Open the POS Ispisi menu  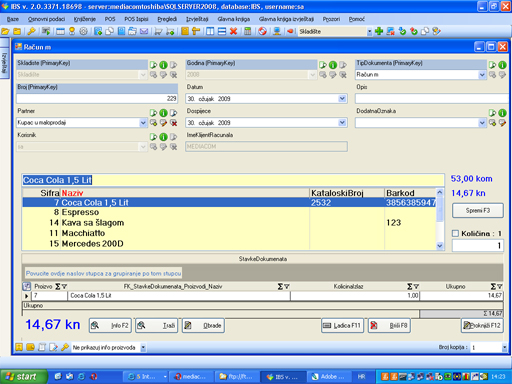tap(136, 19)
